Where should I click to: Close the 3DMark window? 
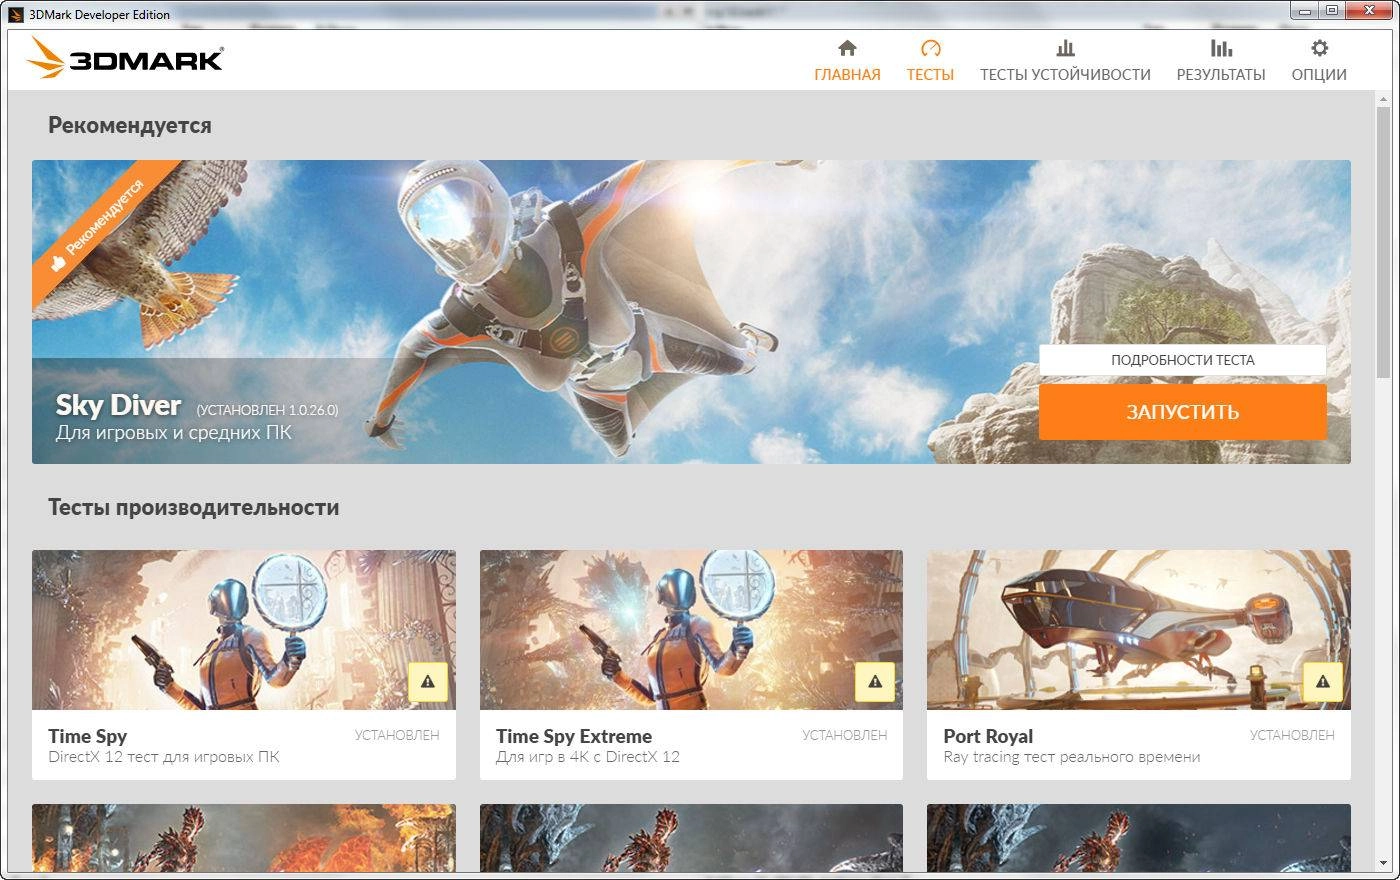pyautogui.click(x=1370, y=11)
